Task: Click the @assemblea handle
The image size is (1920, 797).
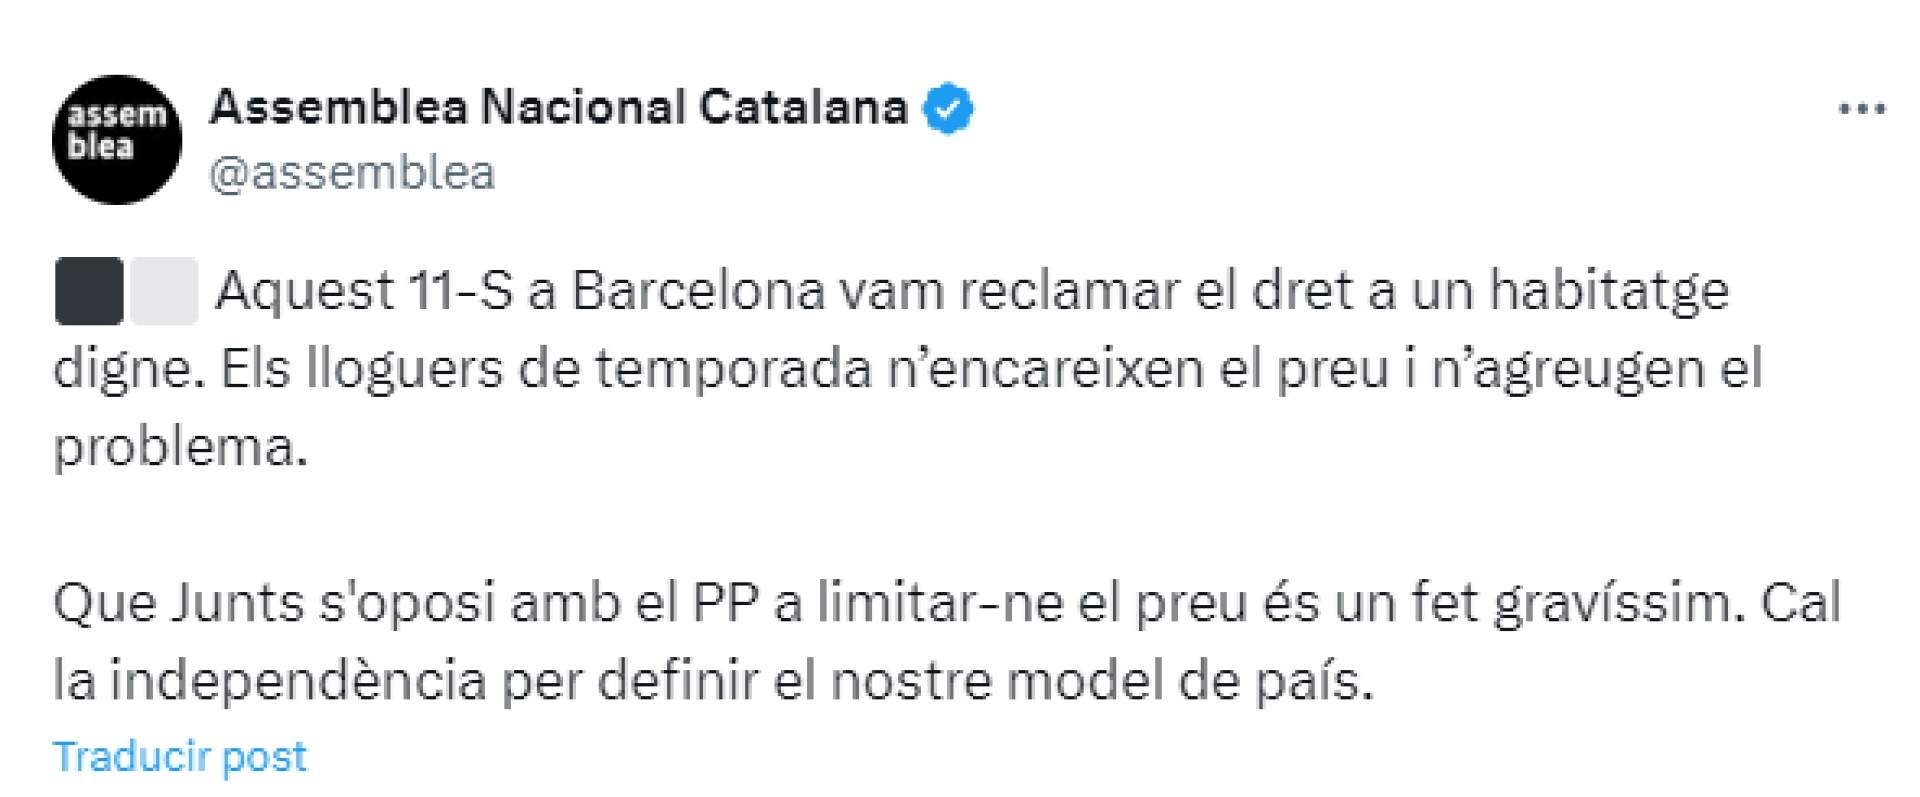Action: [352, 173]
